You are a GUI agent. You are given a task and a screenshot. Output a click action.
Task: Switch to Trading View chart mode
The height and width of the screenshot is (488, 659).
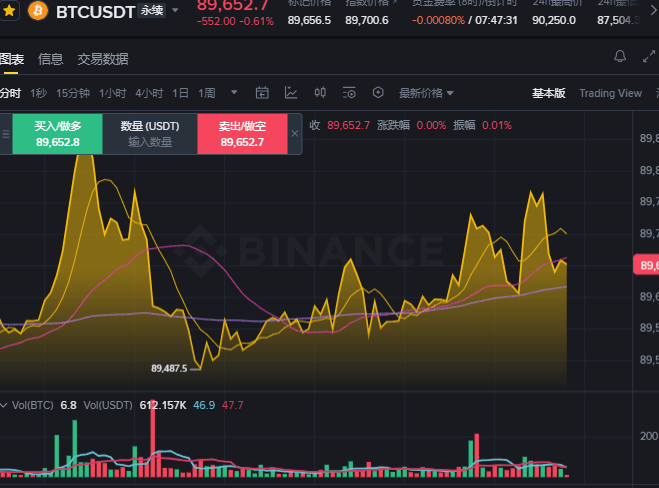pos(610,93)
